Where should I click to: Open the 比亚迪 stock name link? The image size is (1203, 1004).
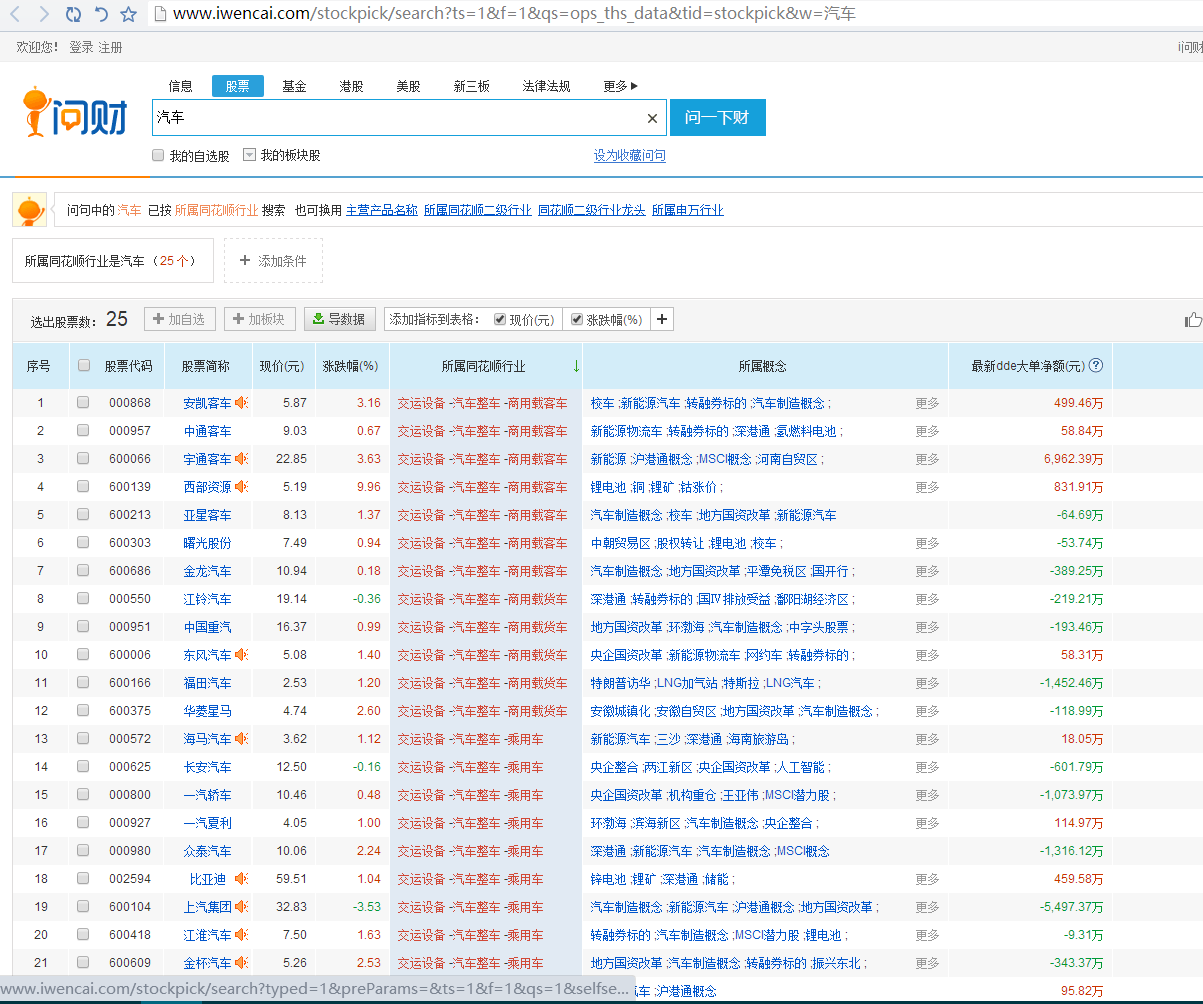(208, 879)
